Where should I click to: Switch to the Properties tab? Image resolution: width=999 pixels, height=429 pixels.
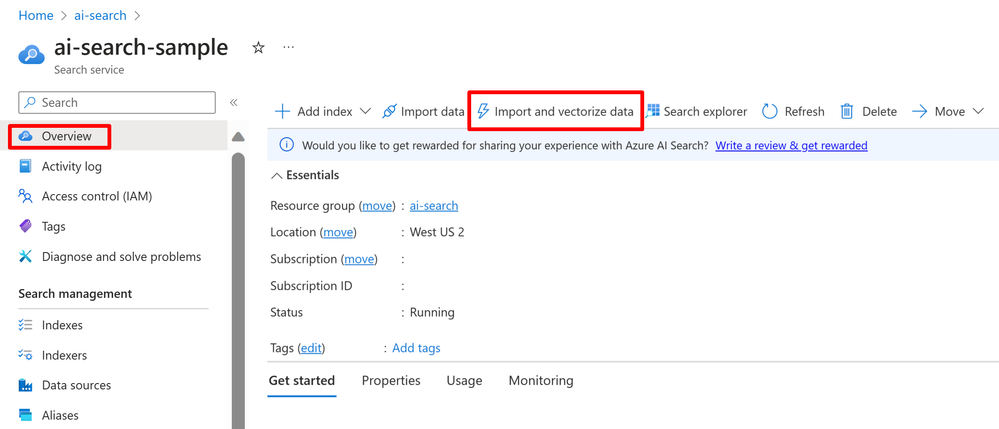click(391, 381)
